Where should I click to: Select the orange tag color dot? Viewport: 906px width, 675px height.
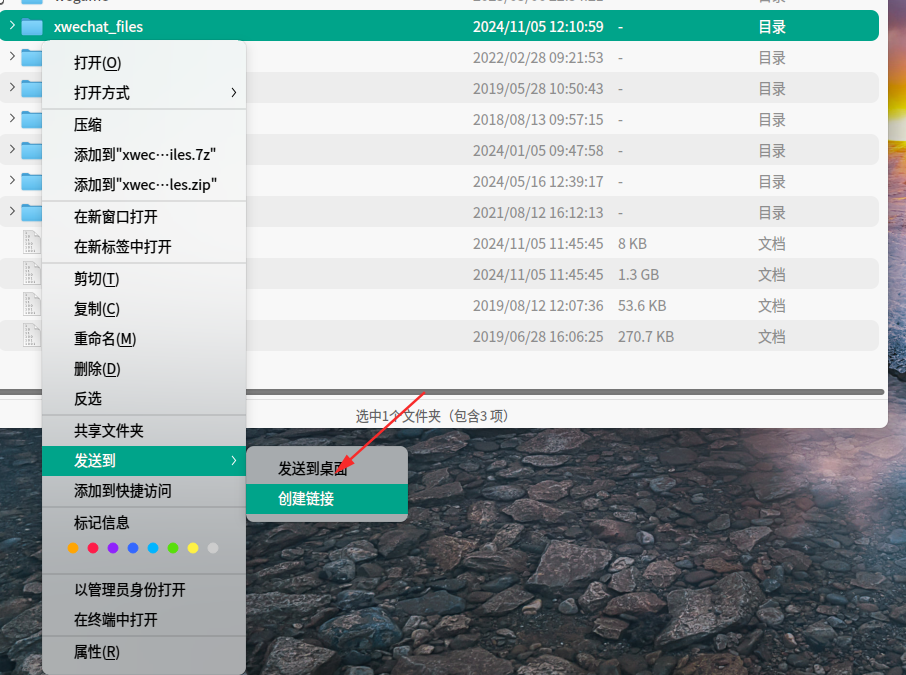[x=73, y=548]
